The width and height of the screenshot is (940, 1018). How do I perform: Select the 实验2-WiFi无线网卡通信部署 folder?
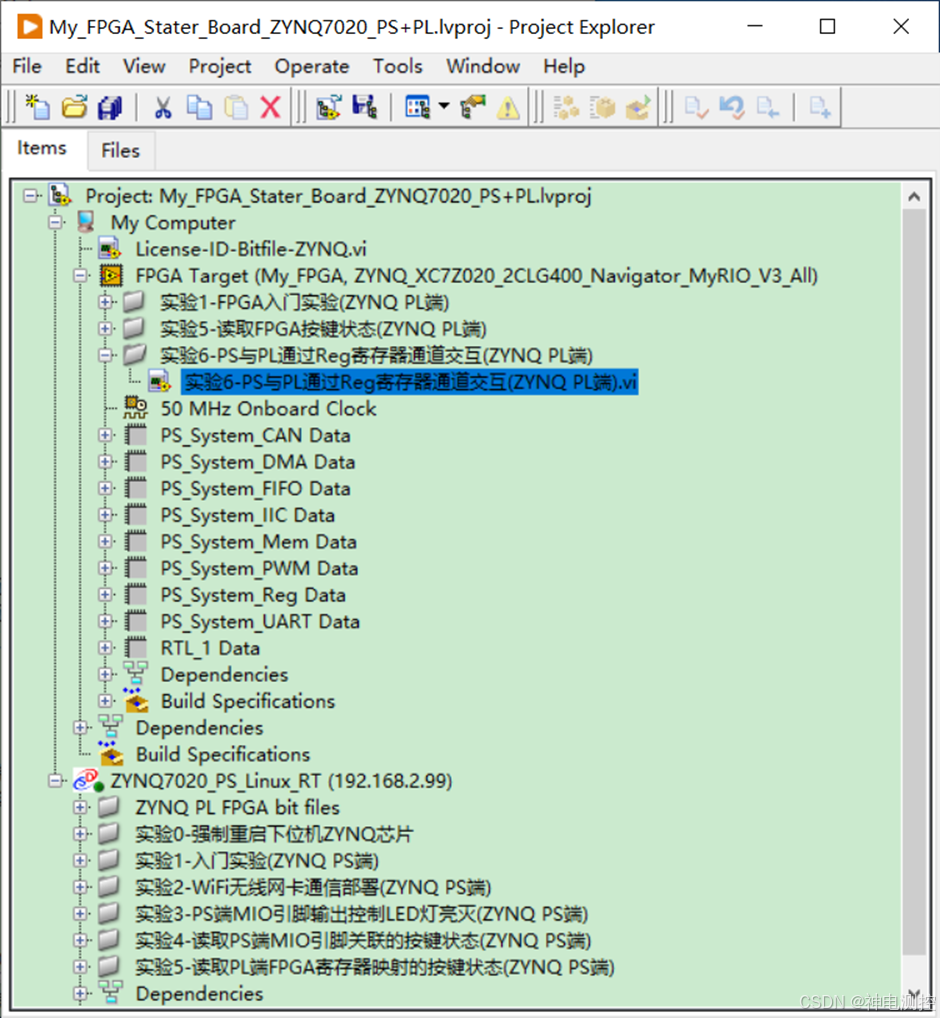[313, 887]
